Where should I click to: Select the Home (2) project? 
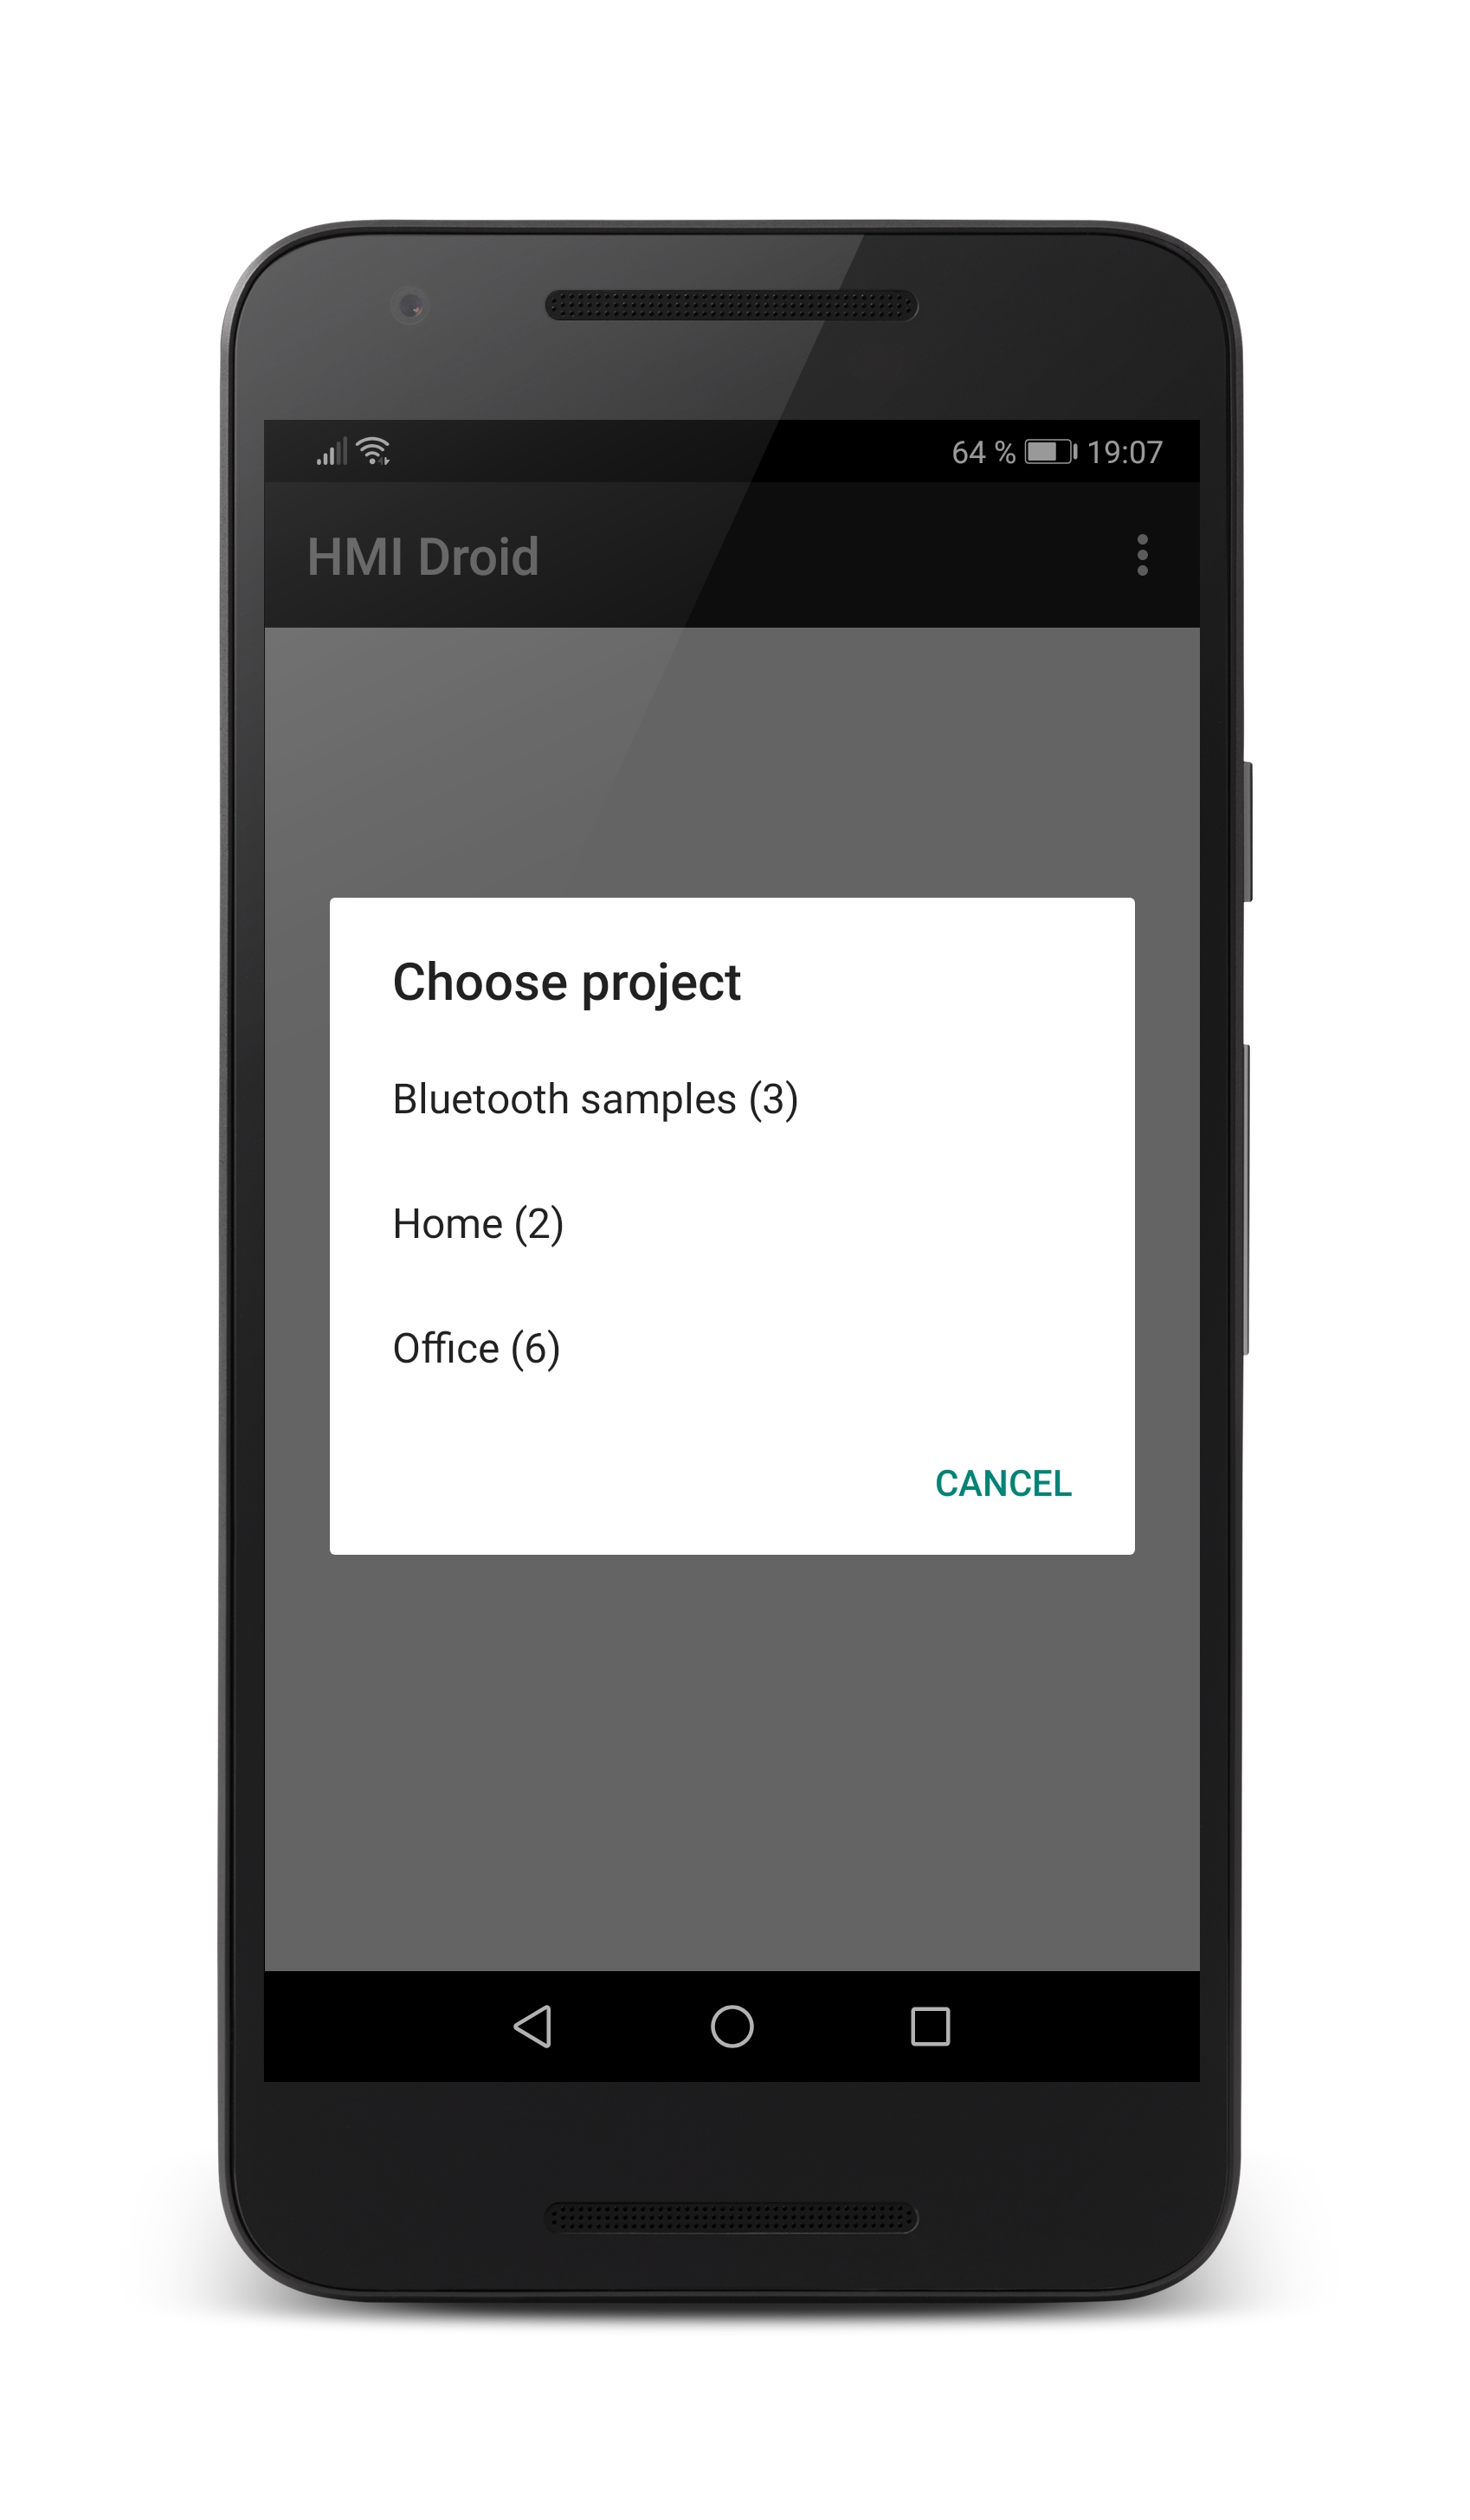tap(732, 1225)
